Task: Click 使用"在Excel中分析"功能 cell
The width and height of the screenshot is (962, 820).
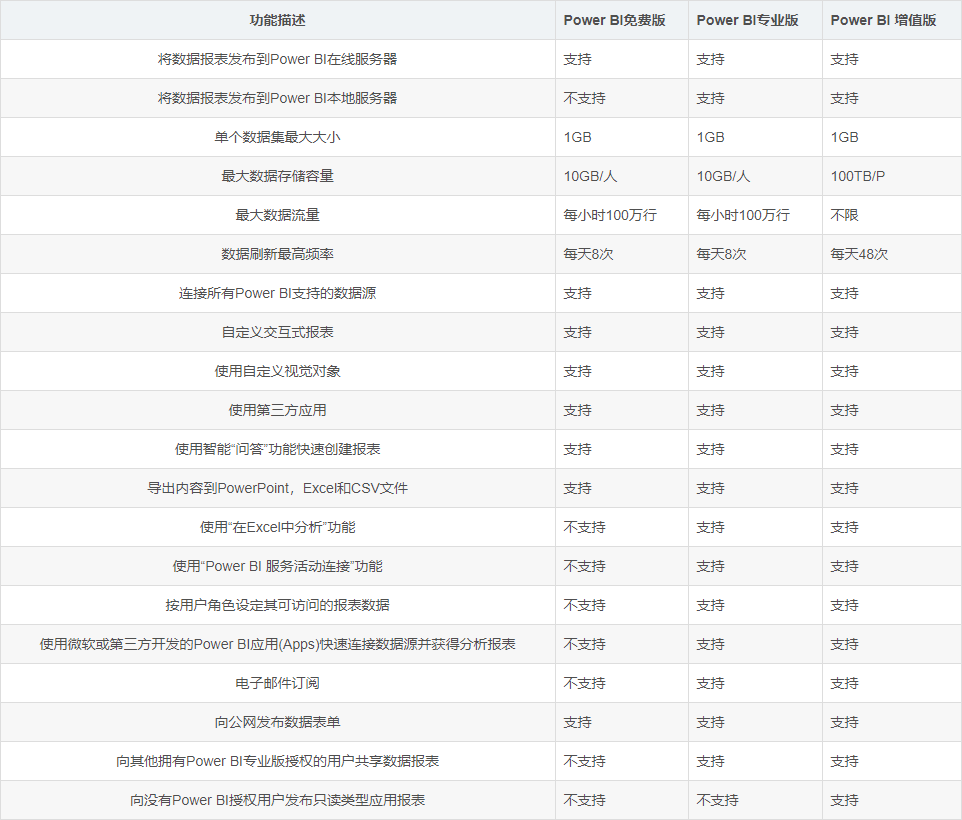Action: tap(277, 527)
